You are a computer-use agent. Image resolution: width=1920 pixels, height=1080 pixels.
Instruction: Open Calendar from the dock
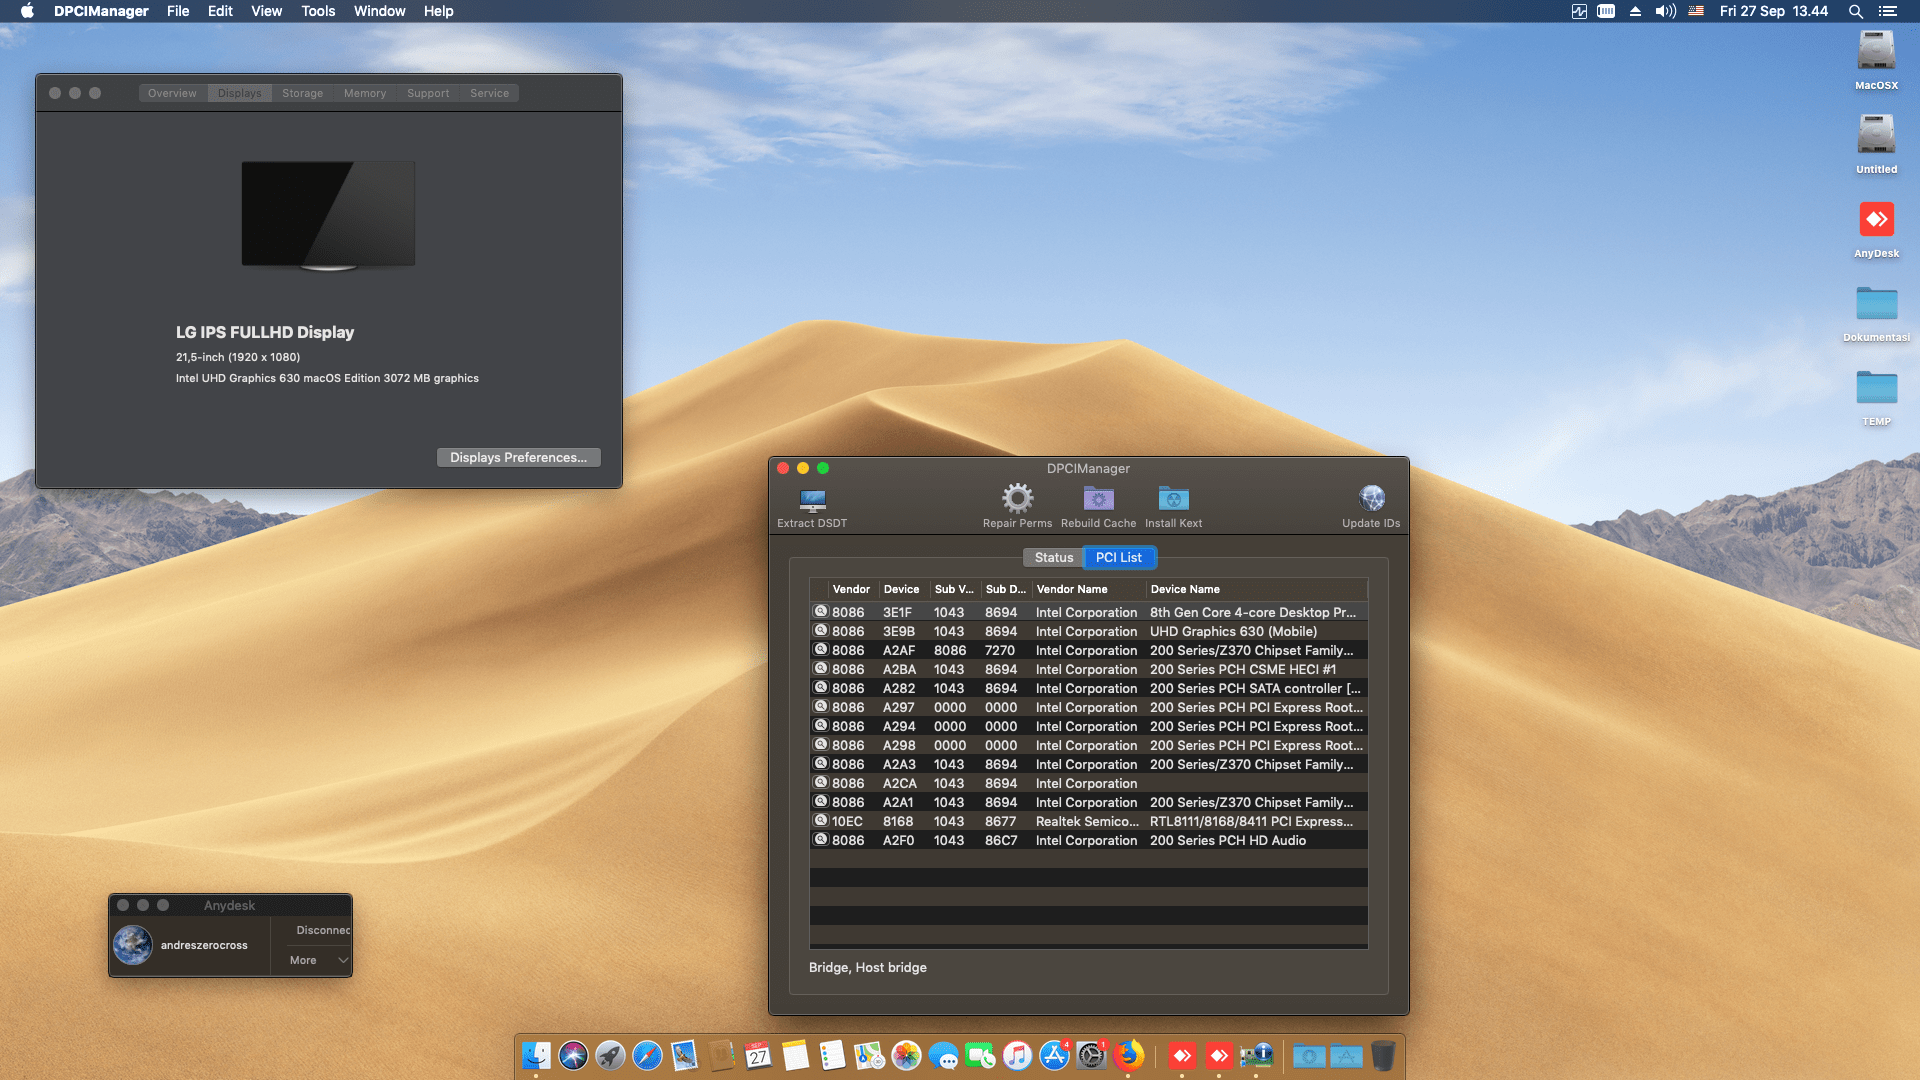pos(758,1055)
